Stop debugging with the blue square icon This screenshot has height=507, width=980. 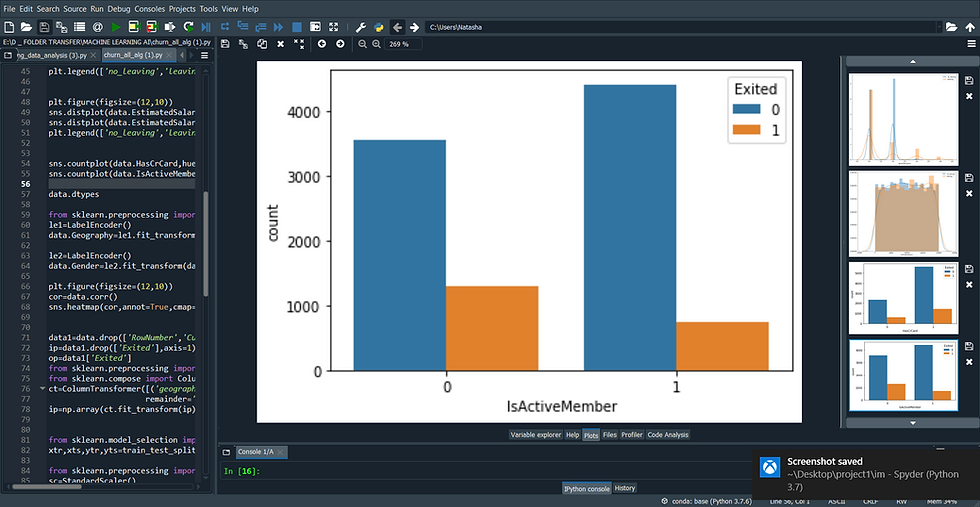[297, 27]
